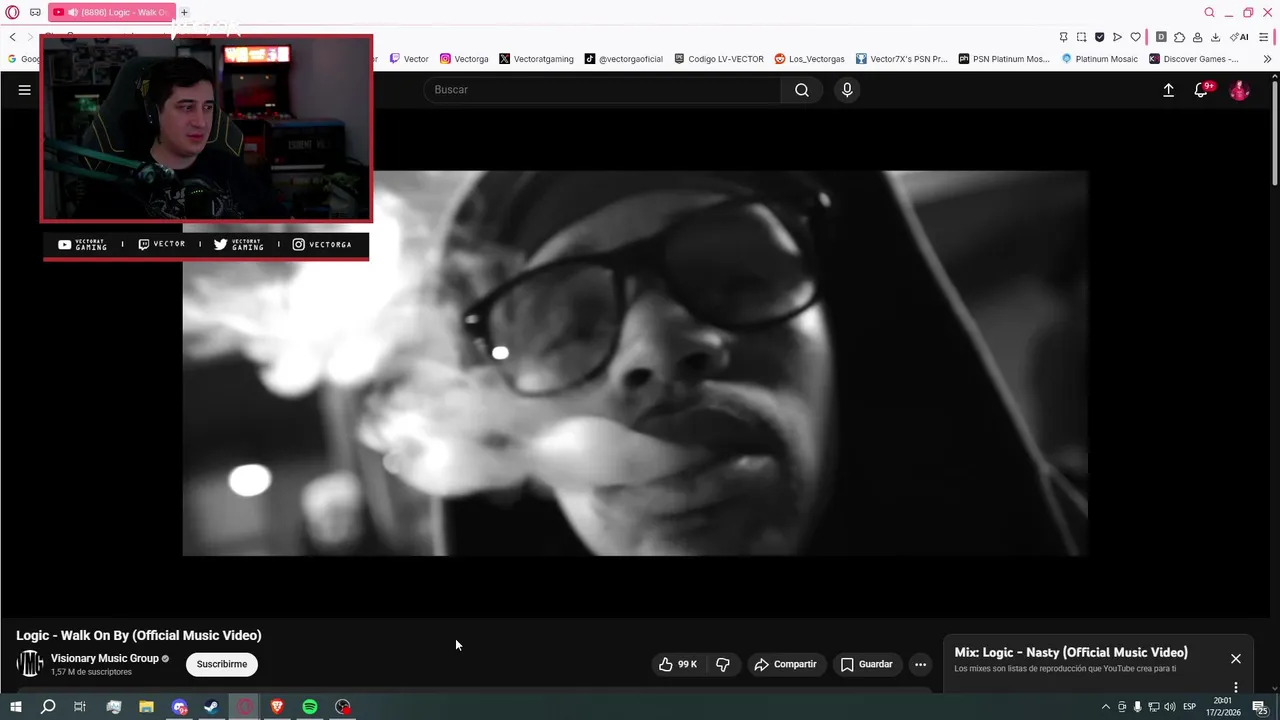Open OBS Studio from the taskbar
This screenshot has width=1280, height=720.
point(343,707)
